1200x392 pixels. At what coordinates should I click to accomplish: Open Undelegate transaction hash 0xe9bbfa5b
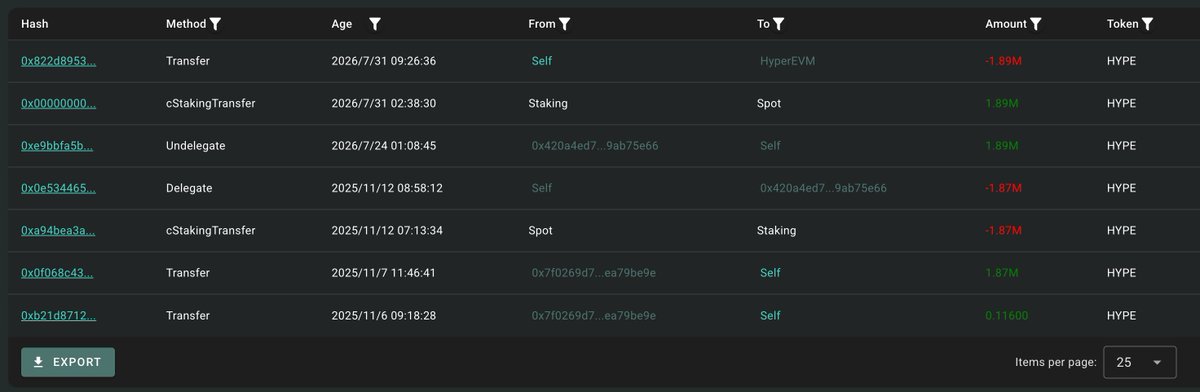(x=59, y=146)
